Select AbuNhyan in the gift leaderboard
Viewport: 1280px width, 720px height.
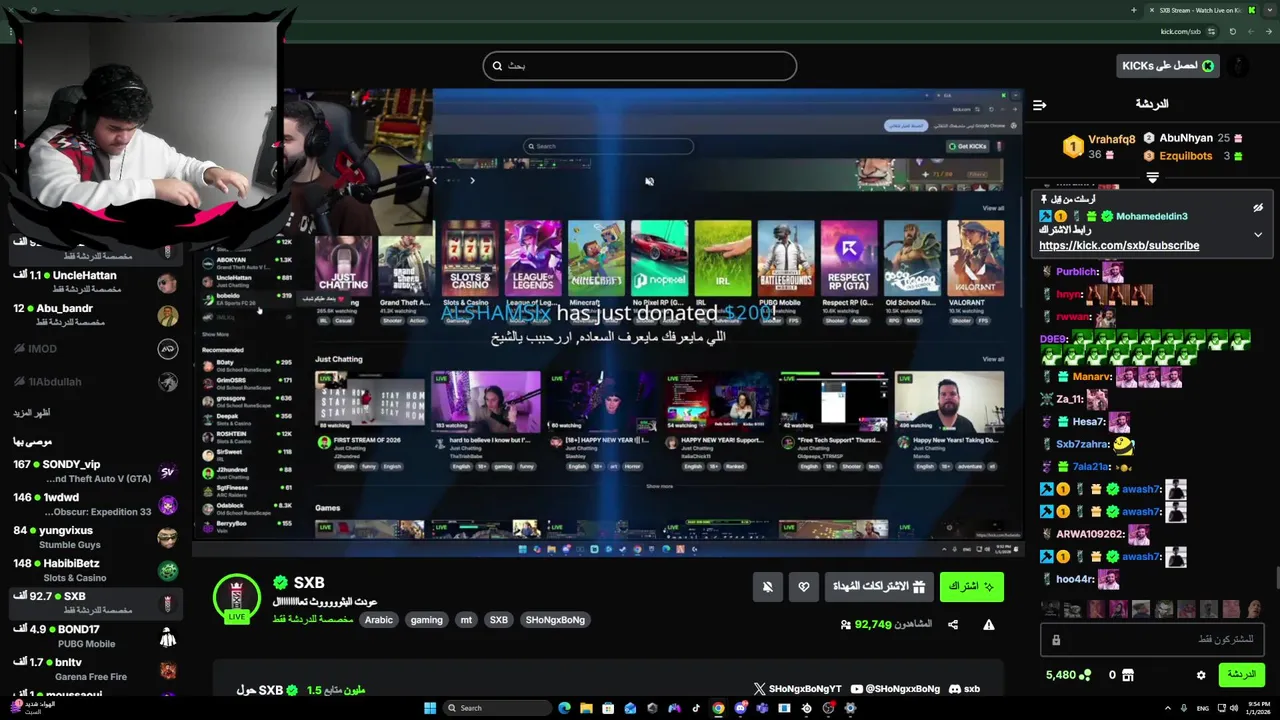[x=1193, y=138]
